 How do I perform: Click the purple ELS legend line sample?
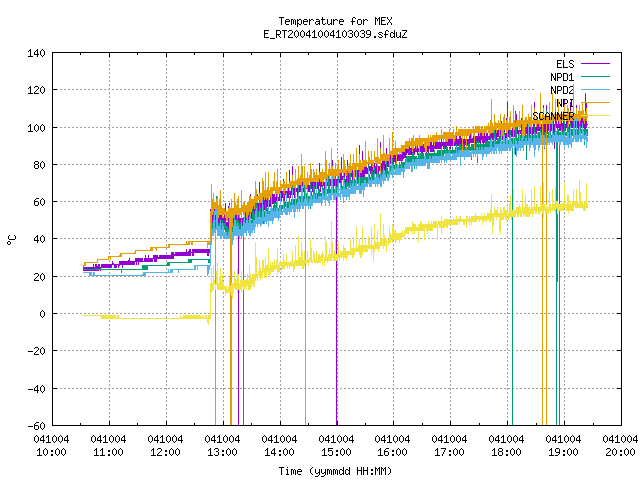tap(595, 64)
